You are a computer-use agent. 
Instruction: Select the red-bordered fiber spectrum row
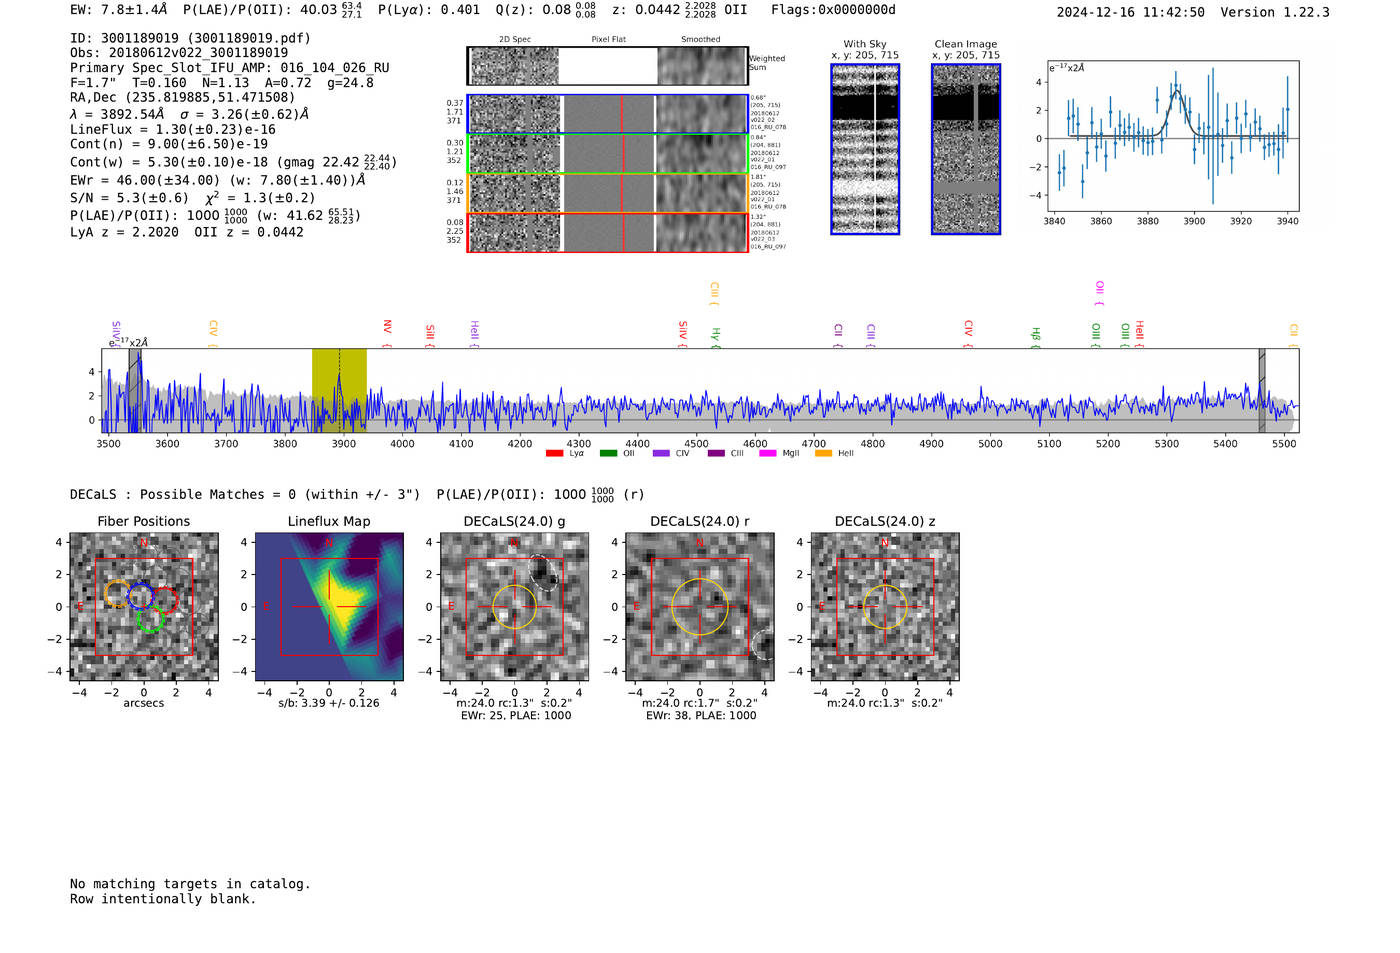(608, 232)
